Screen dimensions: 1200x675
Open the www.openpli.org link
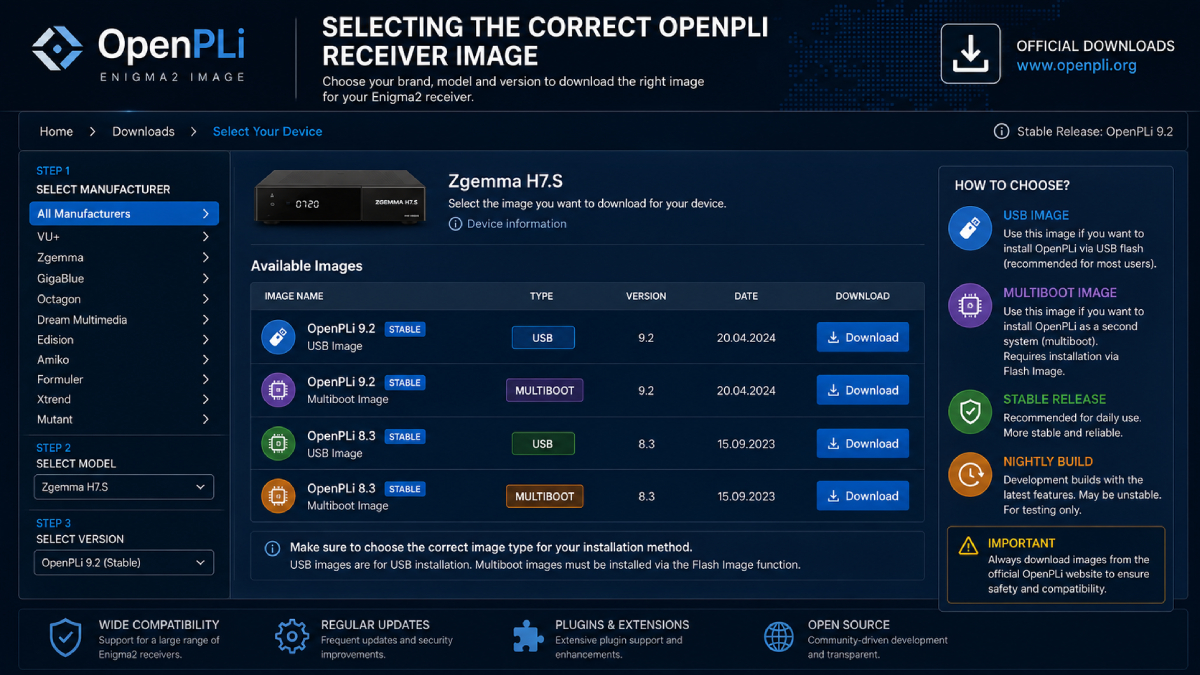1076,65
